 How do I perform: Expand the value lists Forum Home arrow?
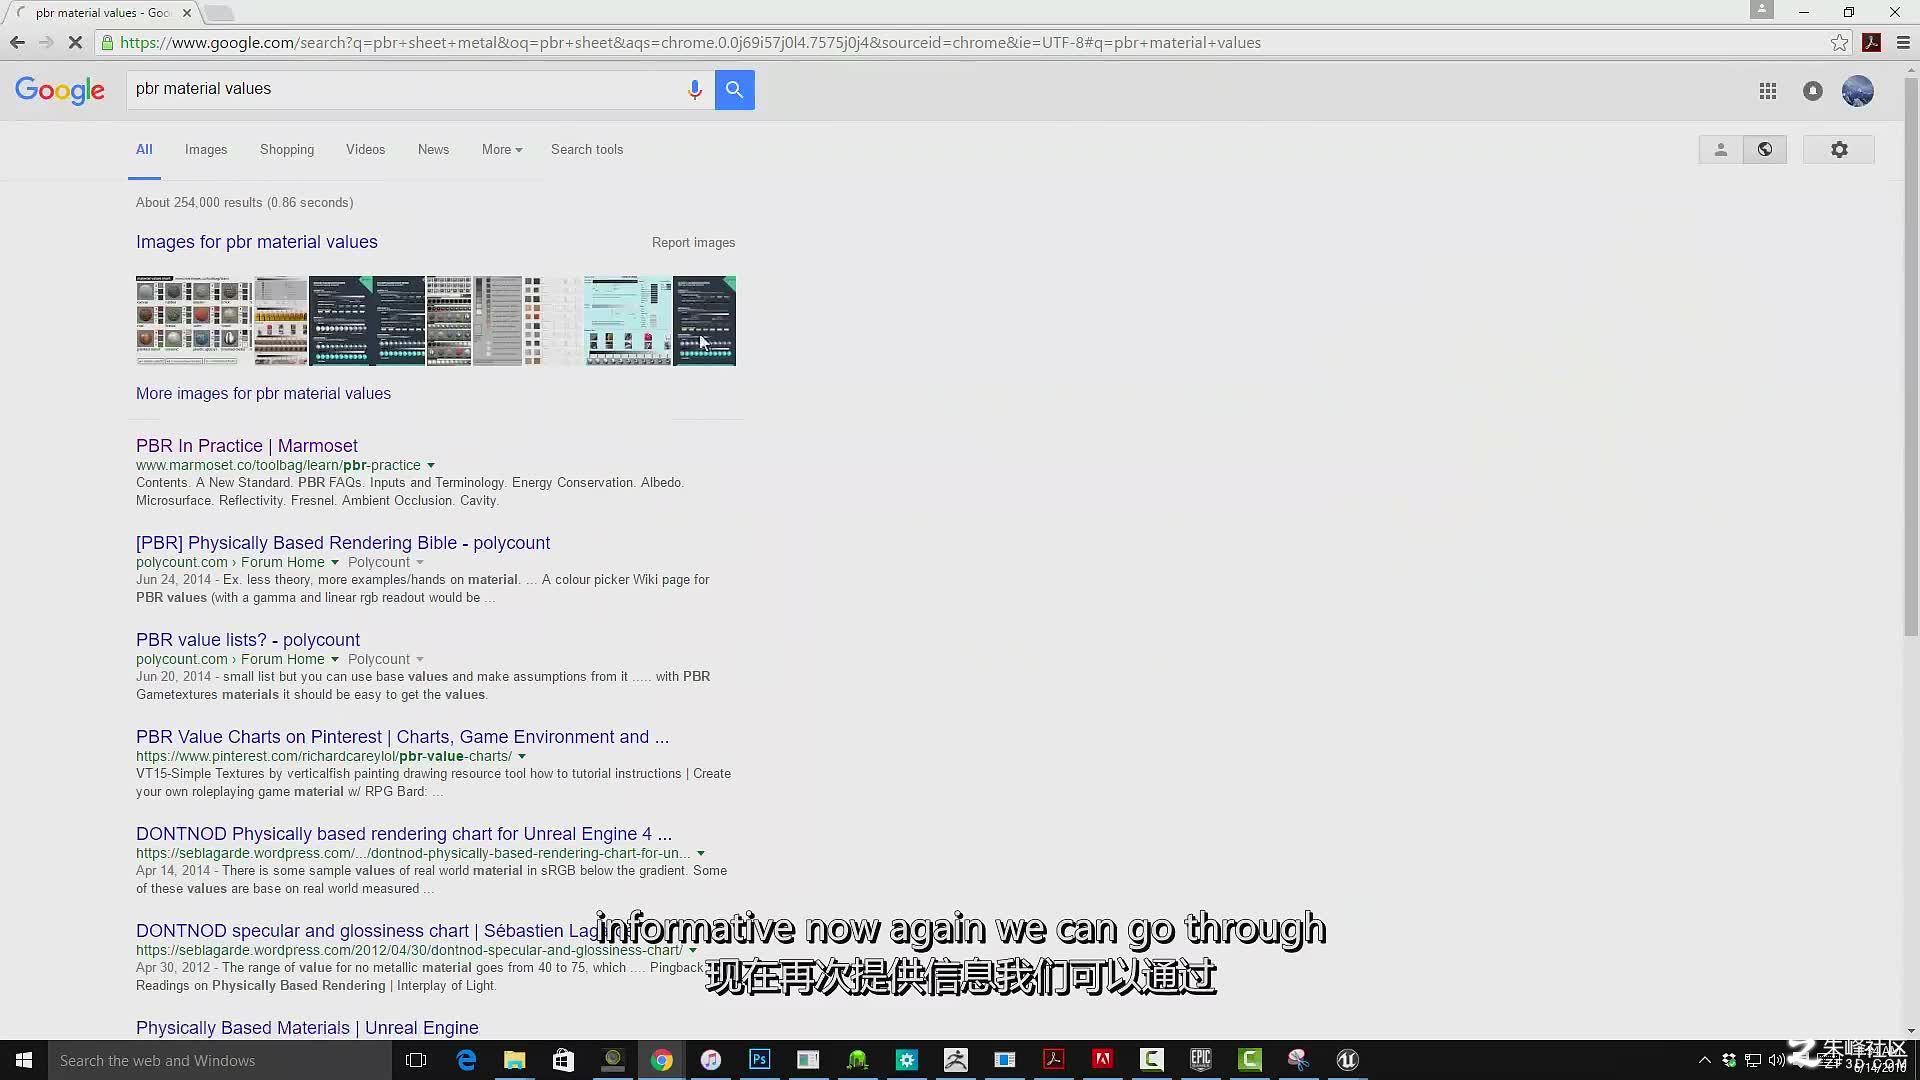(x=335, y=659)
